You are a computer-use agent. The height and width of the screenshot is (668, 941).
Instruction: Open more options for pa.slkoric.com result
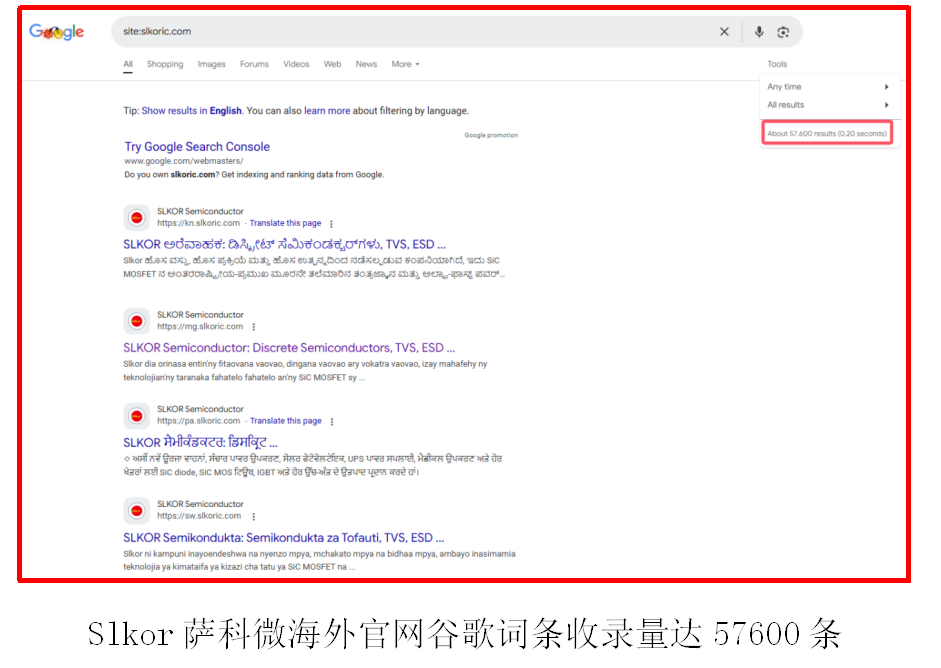(332, 422)
